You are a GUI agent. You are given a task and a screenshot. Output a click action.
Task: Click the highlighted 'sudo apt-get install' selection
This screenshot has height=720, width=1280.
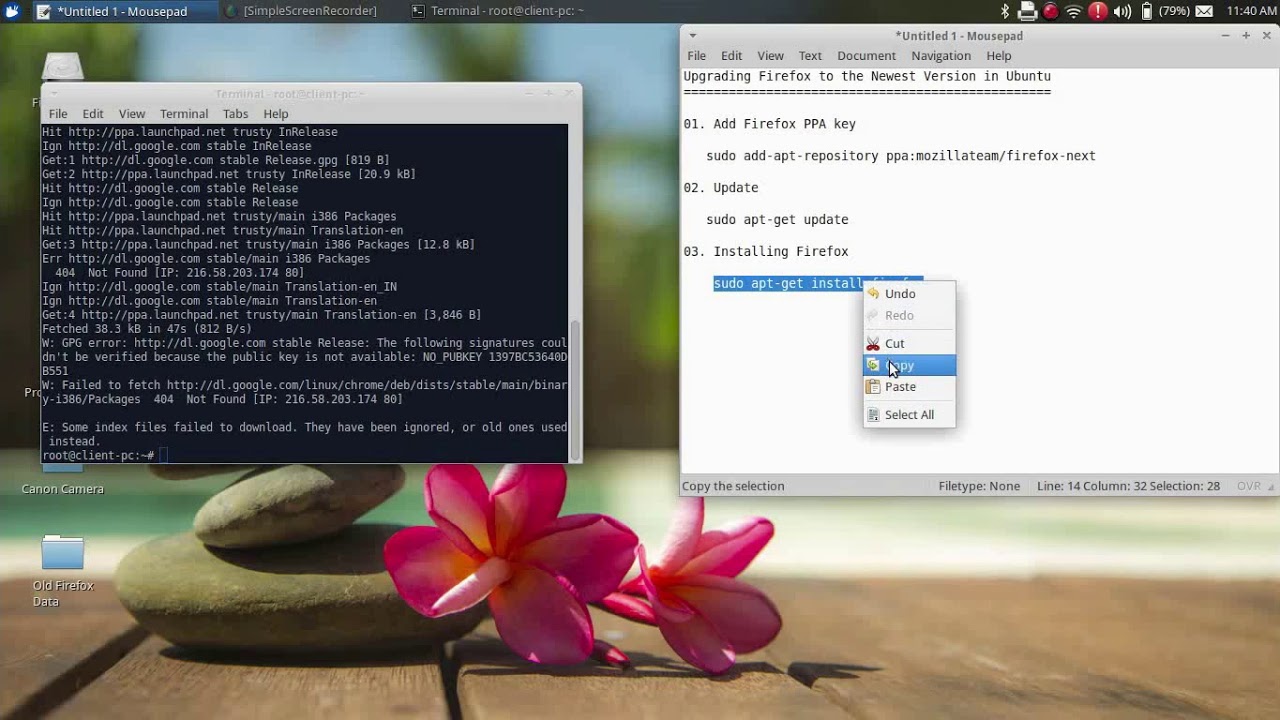pyautogui.click(x=788, y=284)
